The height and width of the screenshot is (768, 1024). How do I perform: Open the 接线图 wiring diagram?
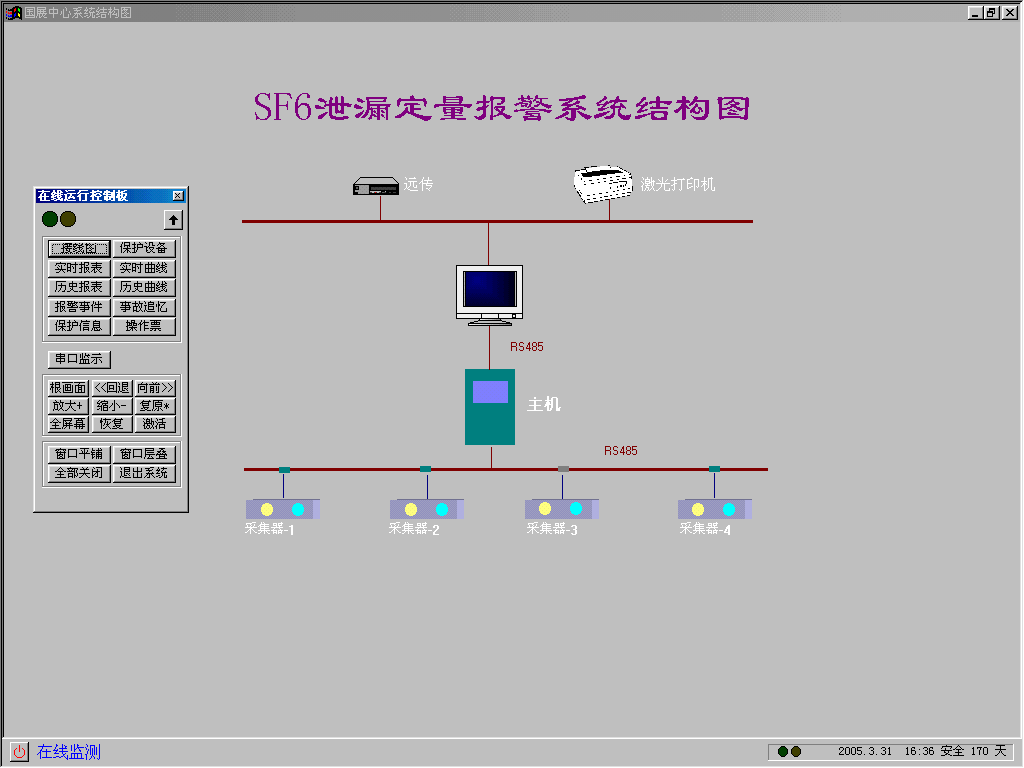point(79,249)
